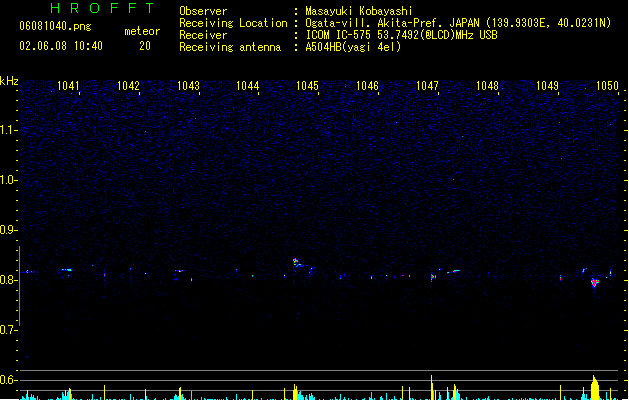Click the 1.0 frequency axis label
The image size is (629, 400).
[7, 180]
